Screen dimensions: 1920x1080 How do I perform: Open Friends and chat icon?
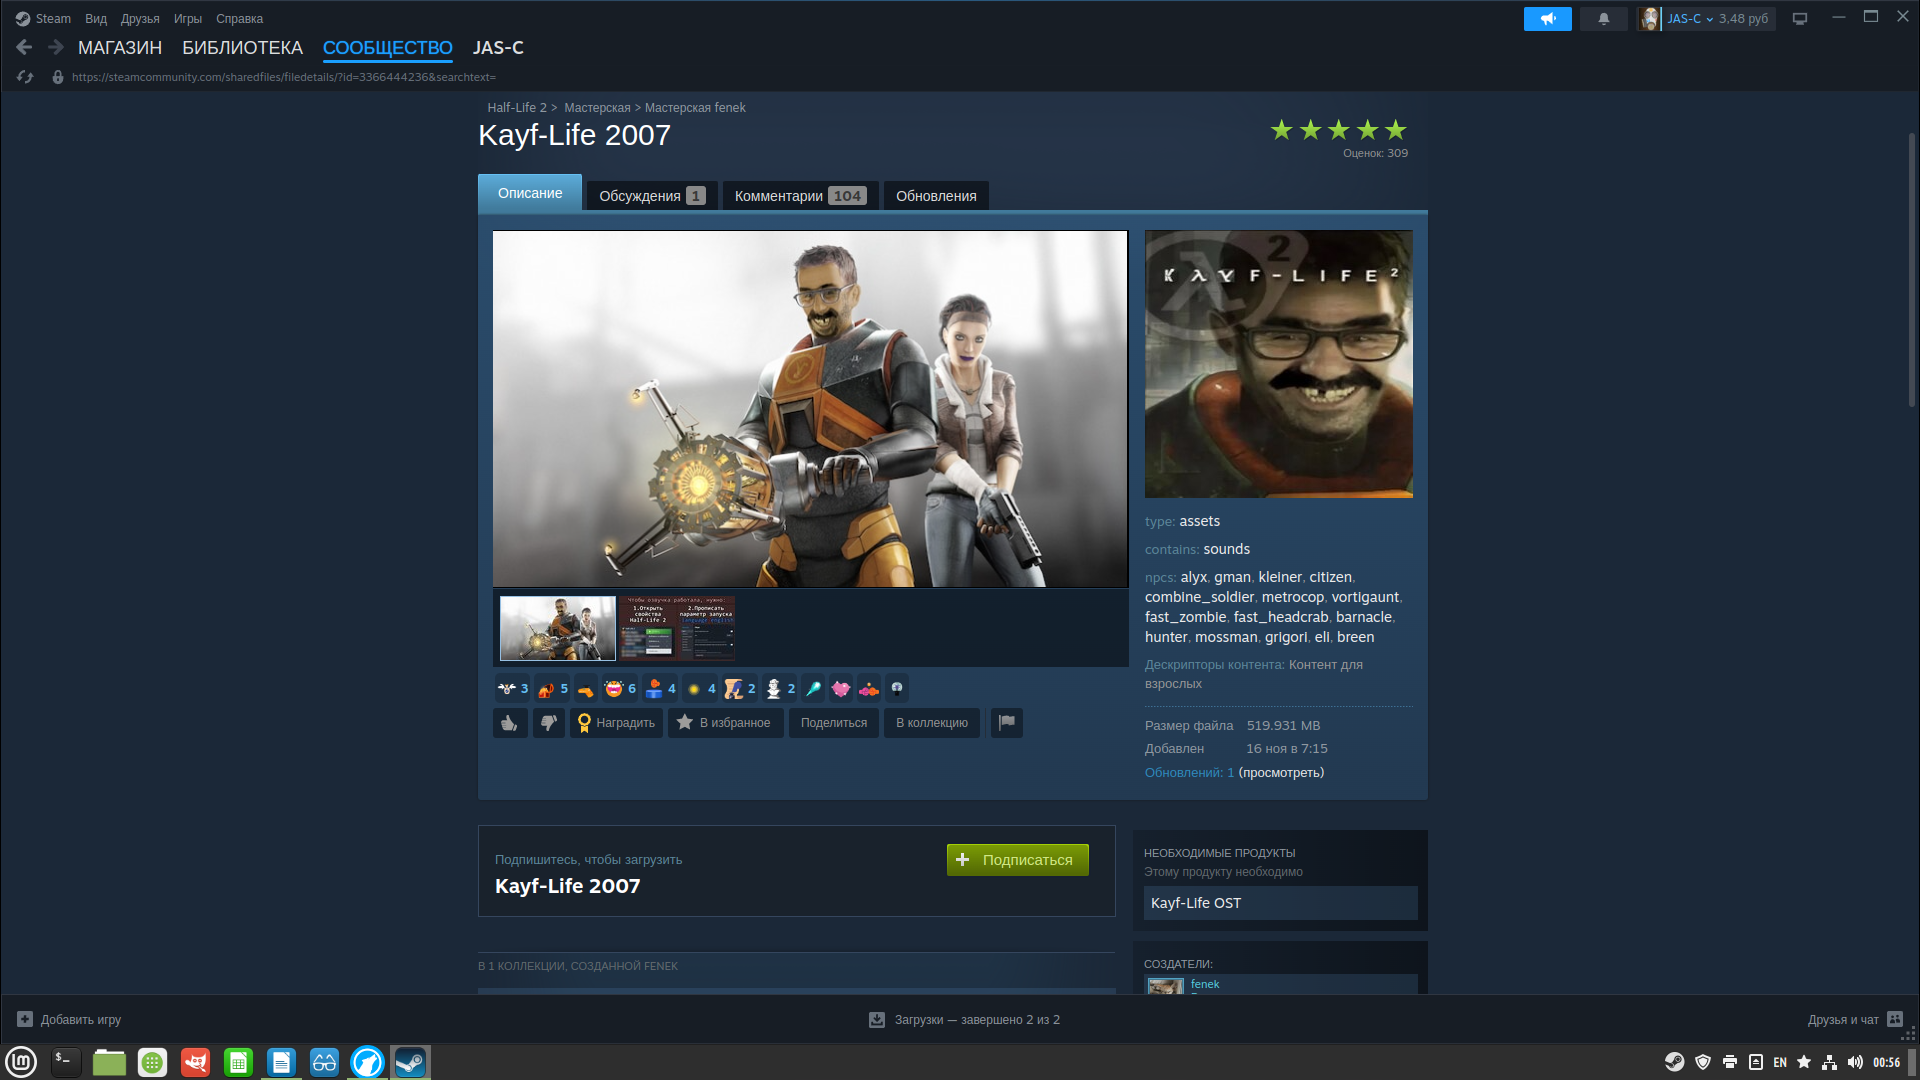pyautogui.click(x=1894, y=1020)
